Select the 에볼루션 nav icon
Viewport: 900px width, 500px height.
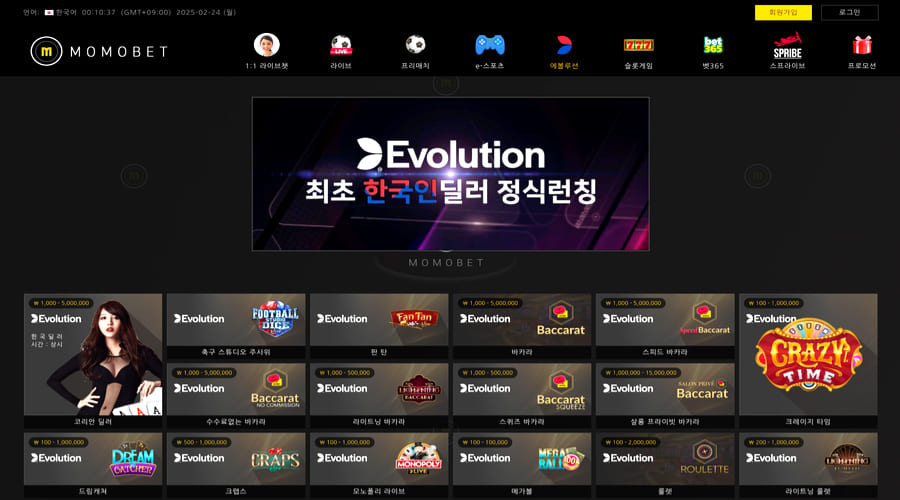tap(564, 45)
